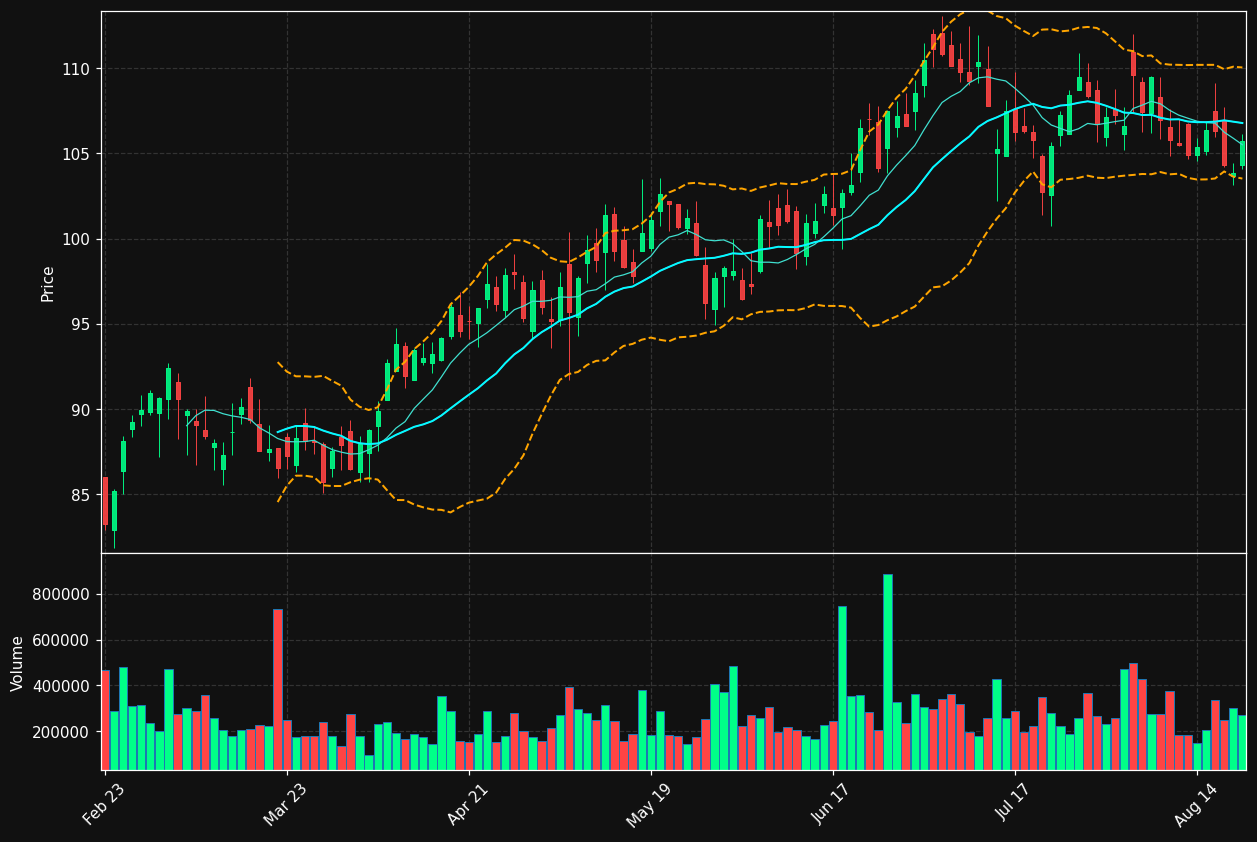Click the May 19 date label
The width and height of the screenshot is (1257, 842).
click(x=649, y=804)
